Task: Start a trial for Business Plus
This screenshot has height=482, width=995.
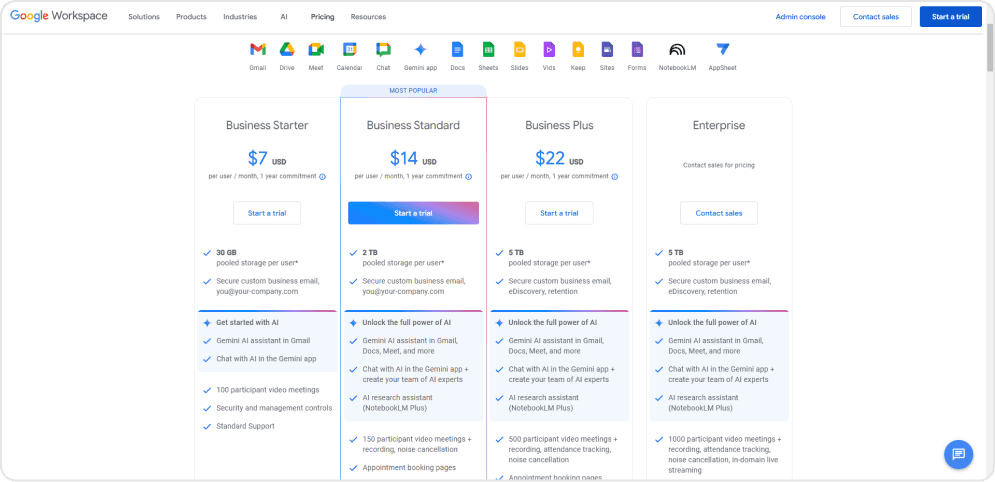Action: point(559,213)
